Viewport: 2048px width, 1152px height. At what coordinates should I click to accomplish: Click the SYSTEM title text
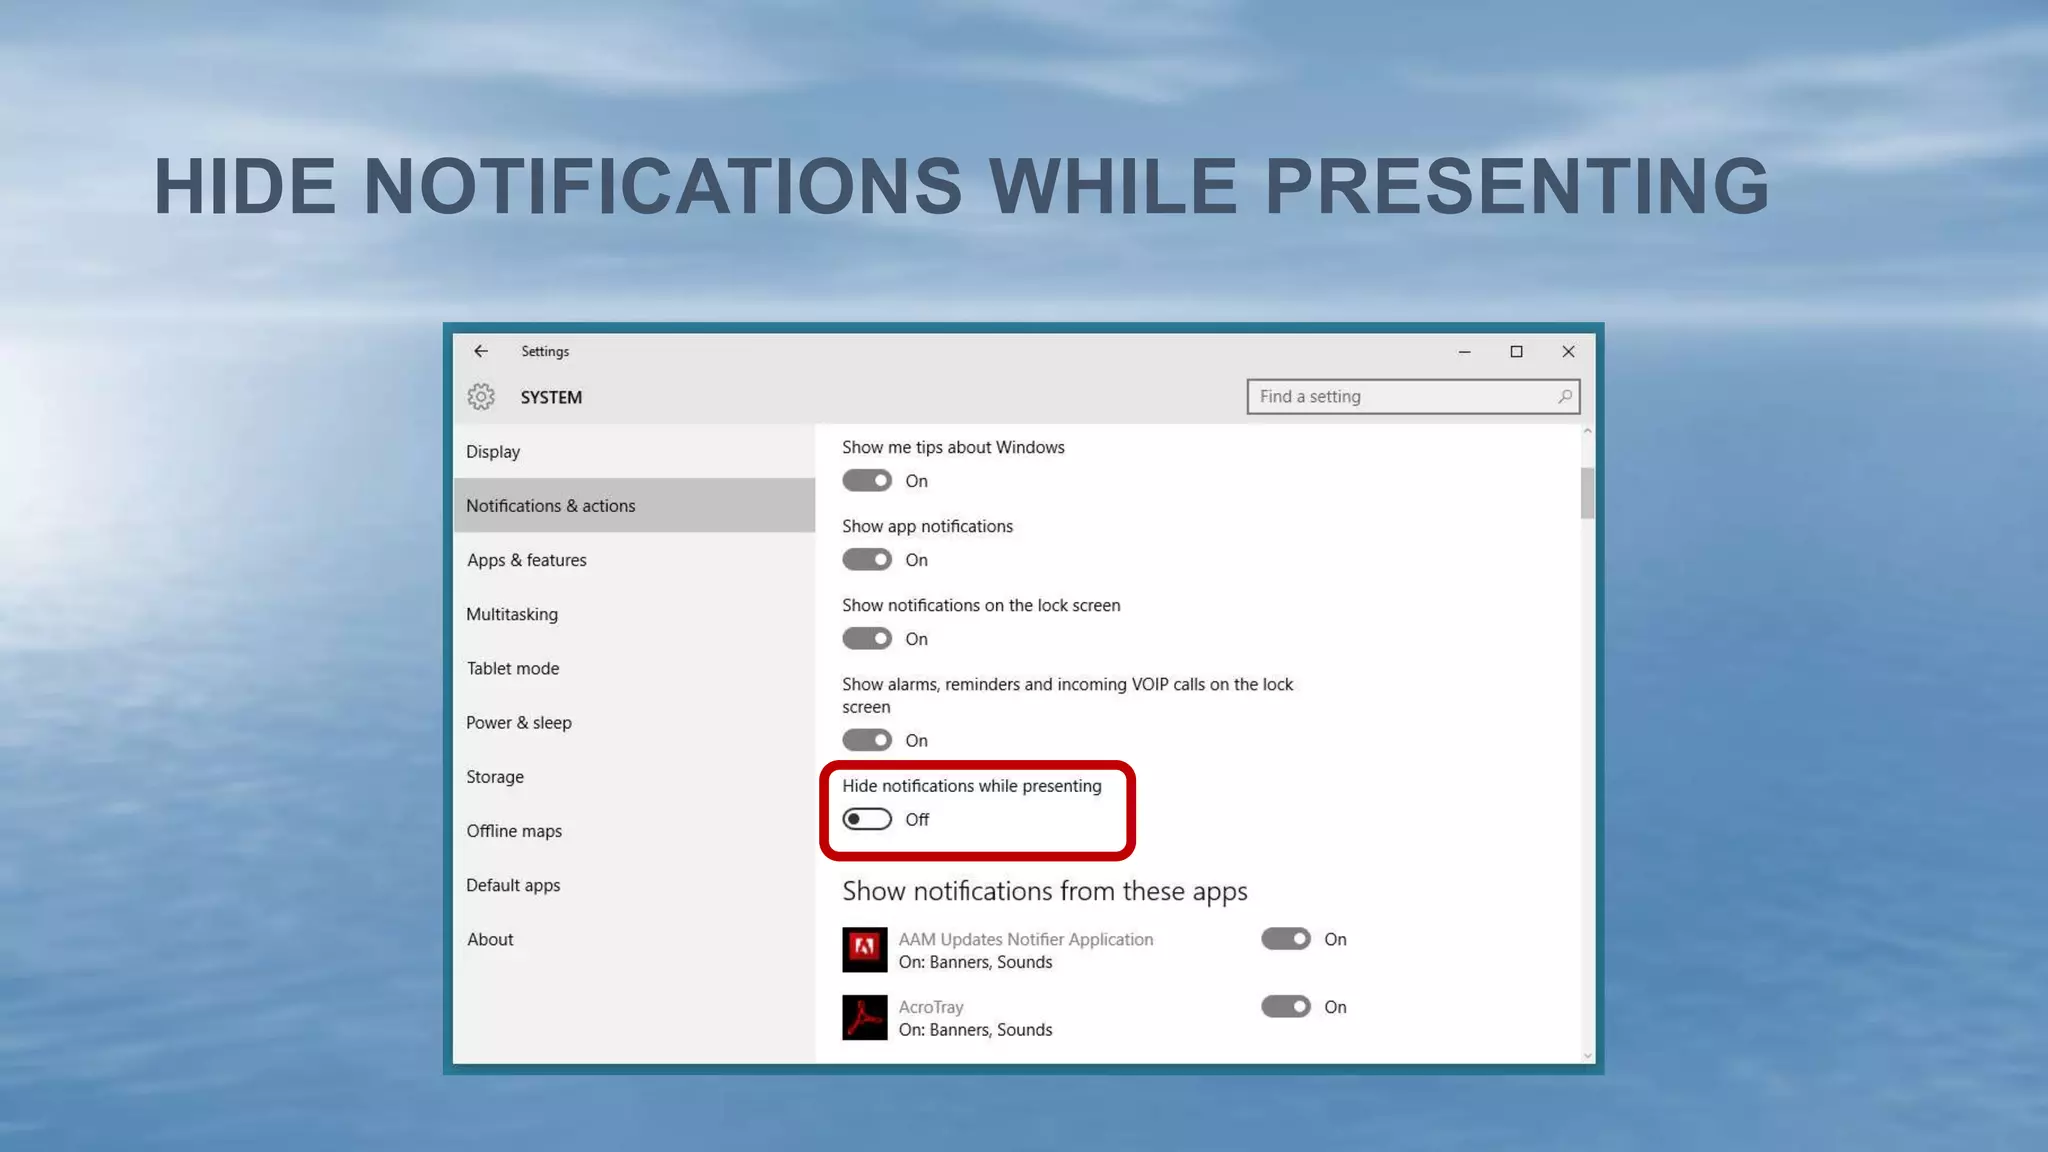point(551,397)
